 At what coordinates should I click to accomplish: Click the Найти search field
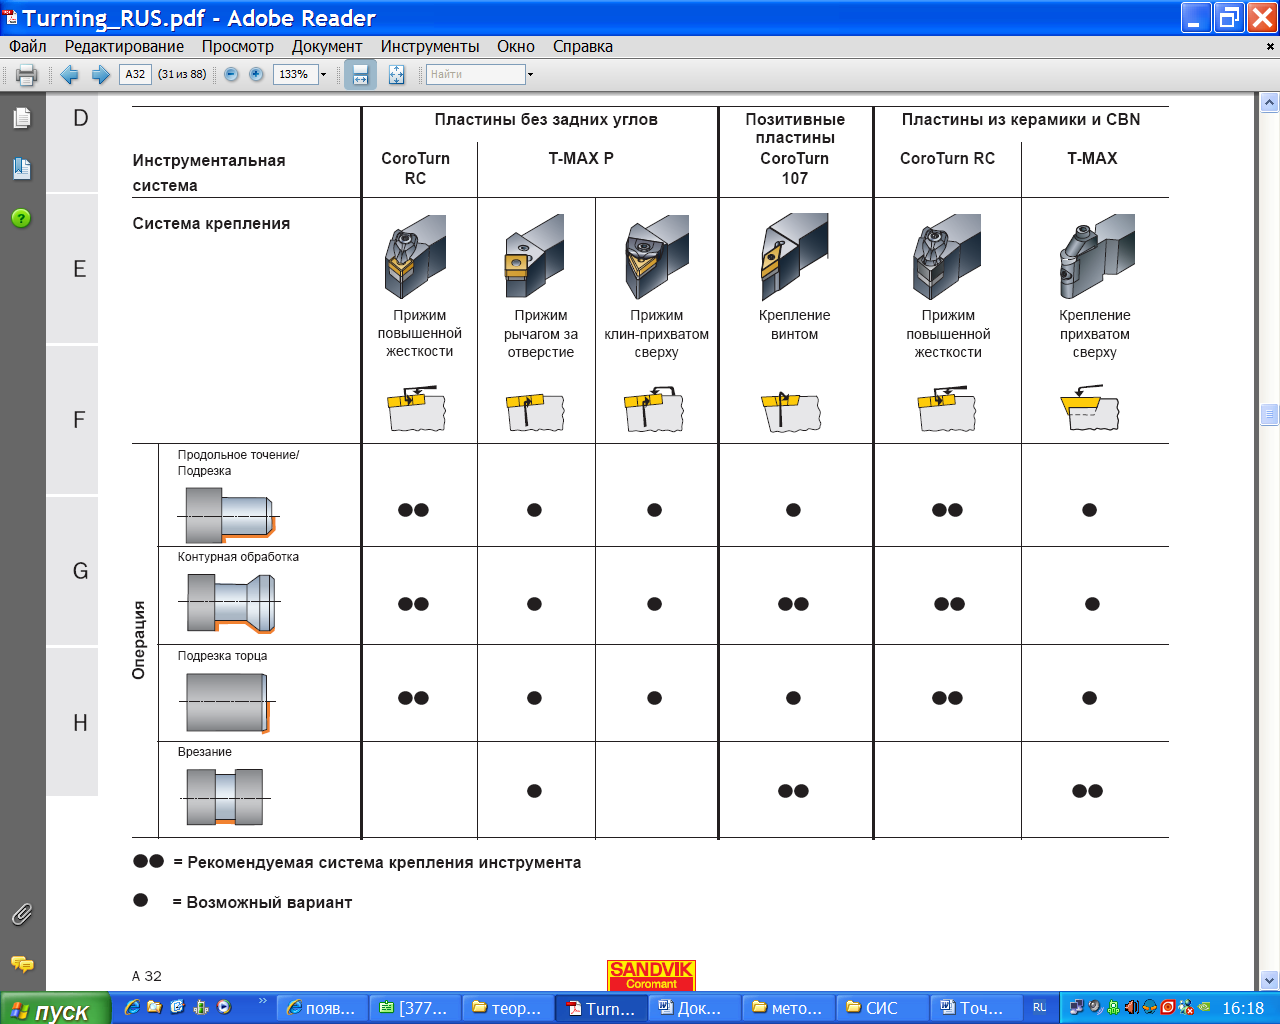click(475, 74)
